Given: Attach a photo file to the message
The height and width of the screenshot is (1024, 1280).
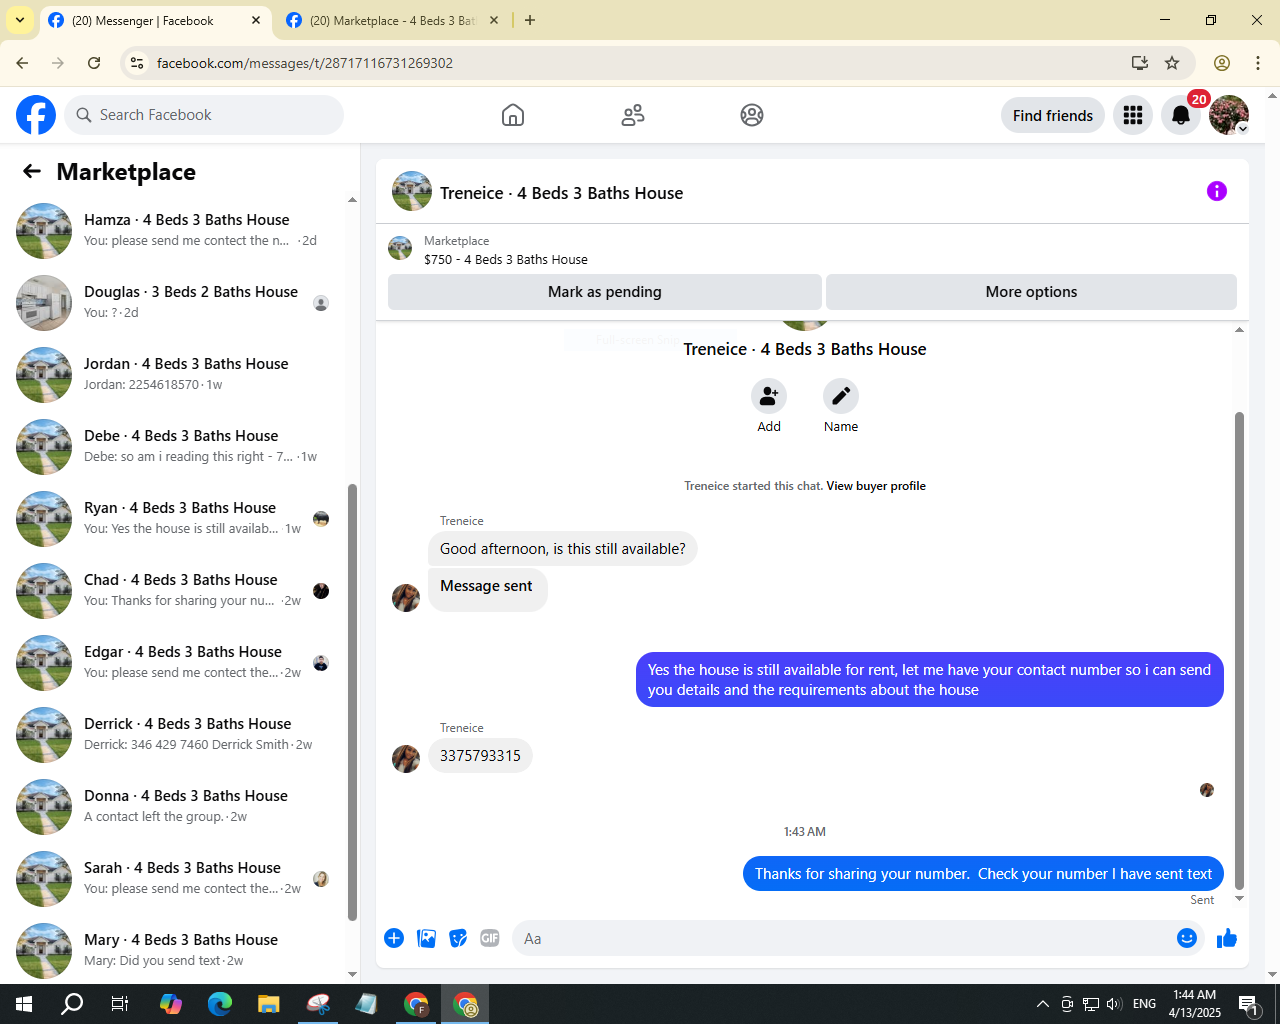Looking at the screenshot, I should 426,938.
